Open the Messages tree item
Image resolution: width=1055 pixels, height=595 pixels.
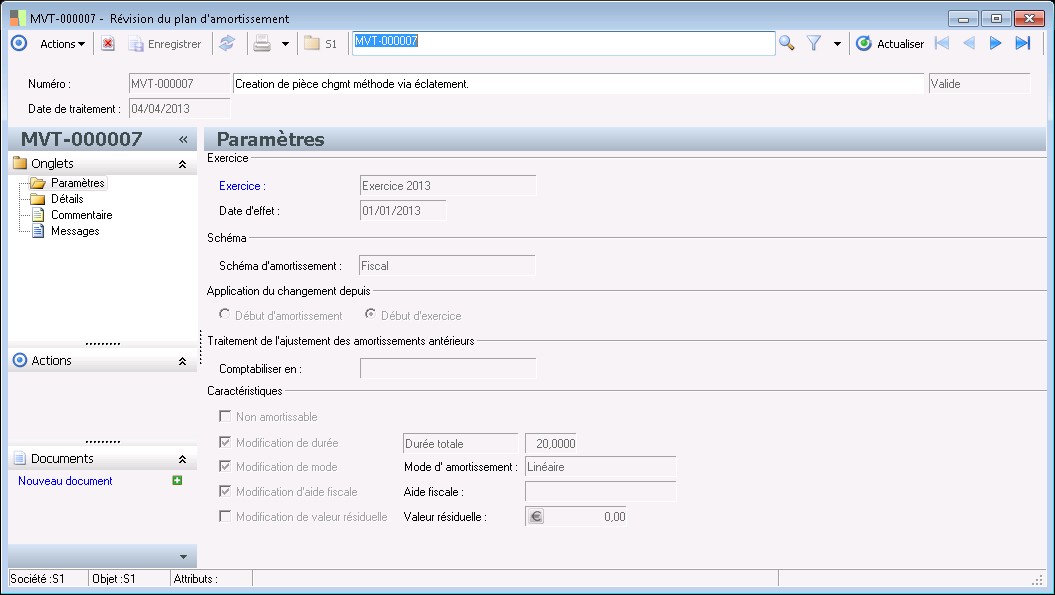(x=75, y=231)
